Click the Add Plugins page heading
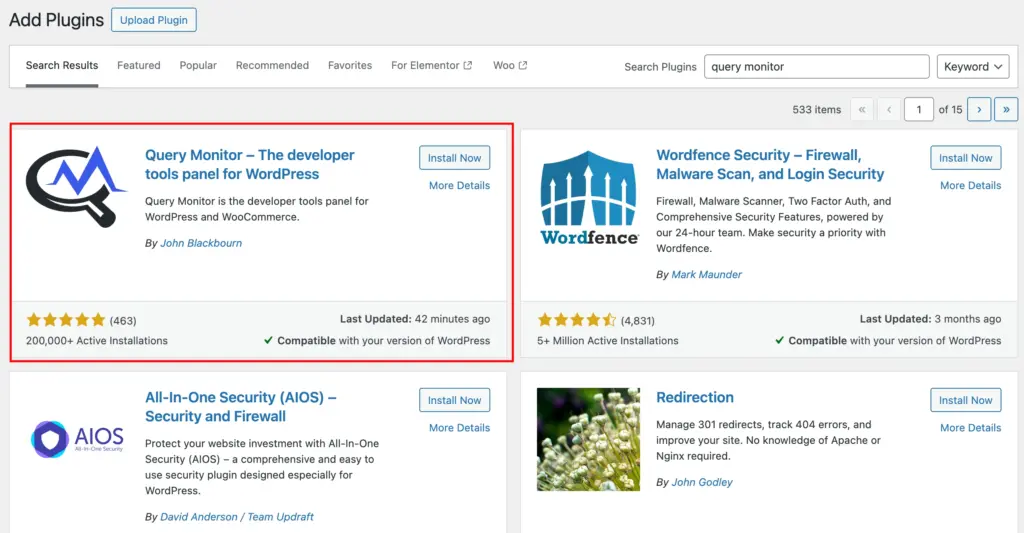 click(56, 20)
